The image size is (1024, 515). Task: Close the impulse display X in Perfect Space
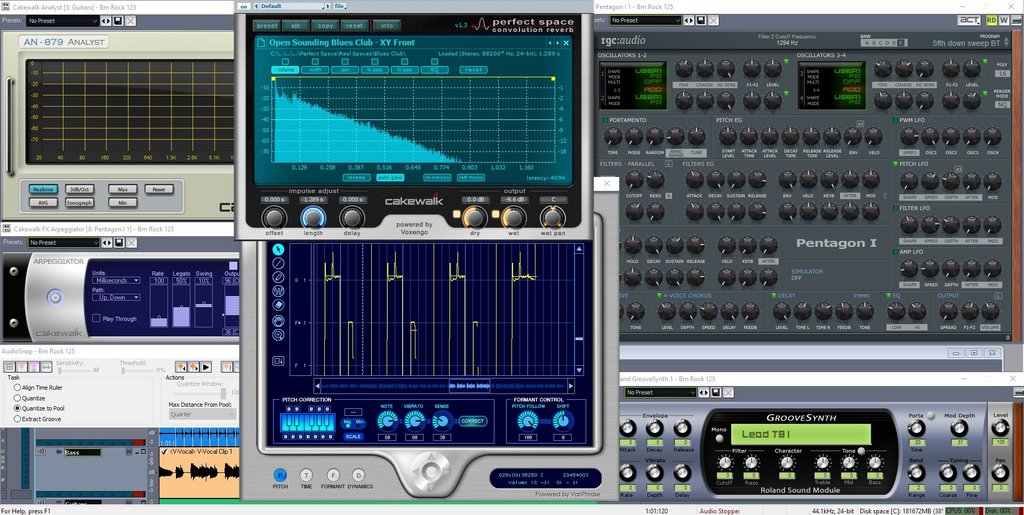[566, 43]
